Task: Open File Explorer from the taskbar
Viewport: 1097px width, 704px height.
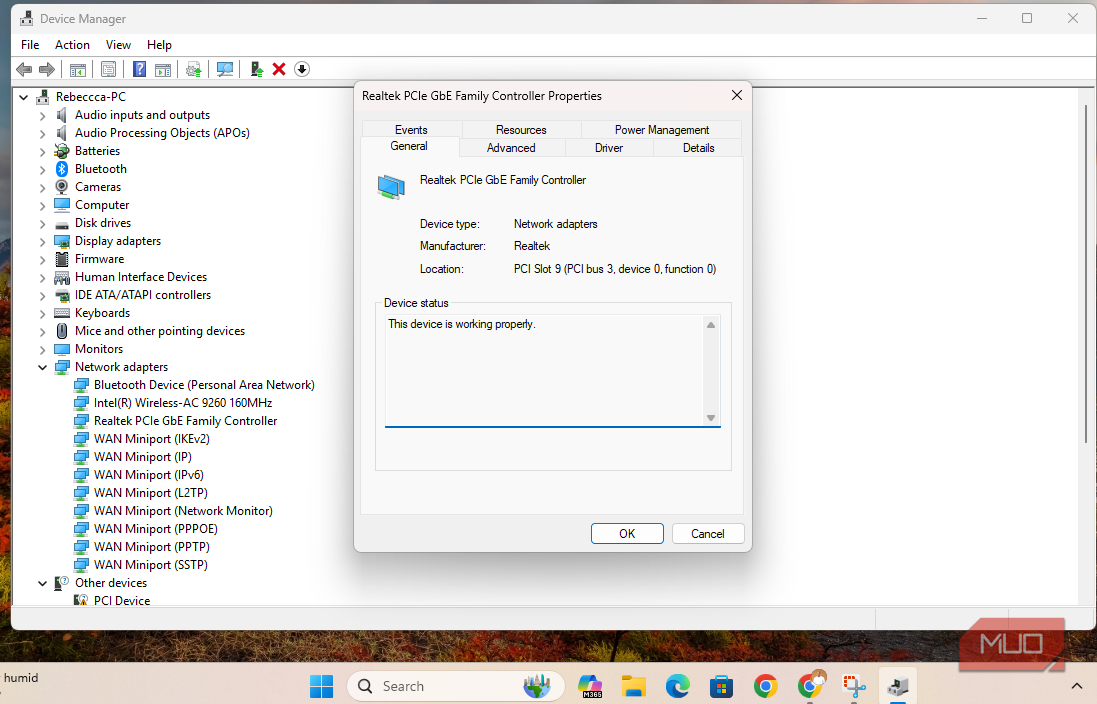Action: 633,686
